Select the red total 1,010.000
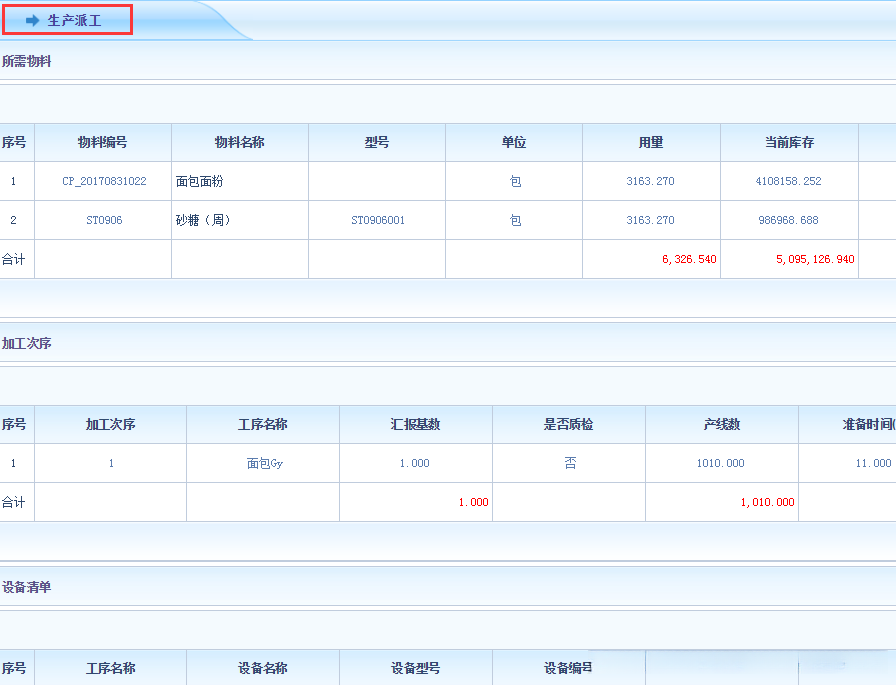The image size is (896, 685). (x=767, y=502)
